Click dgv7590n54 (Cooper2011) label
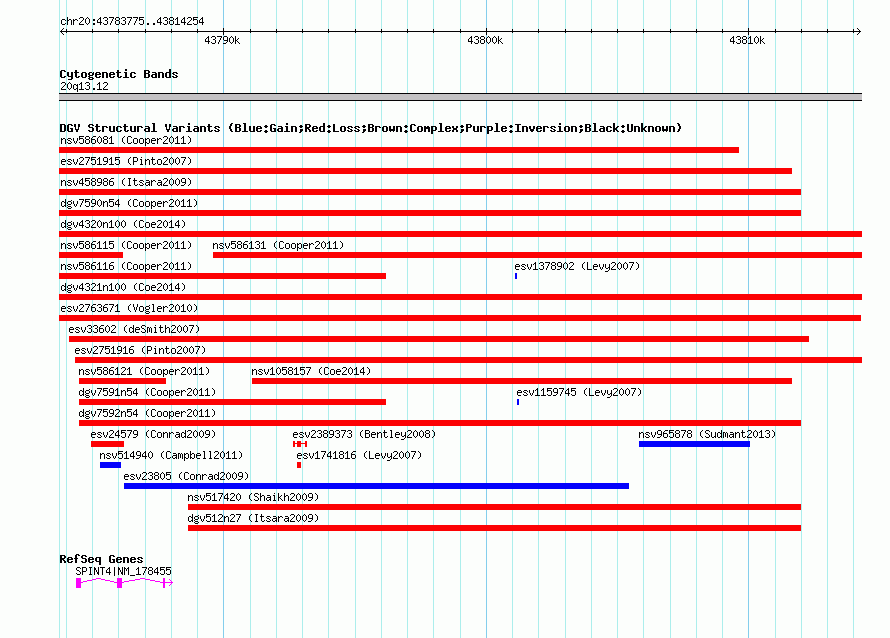This screenshot has width=890, height=638. (129, 203)
